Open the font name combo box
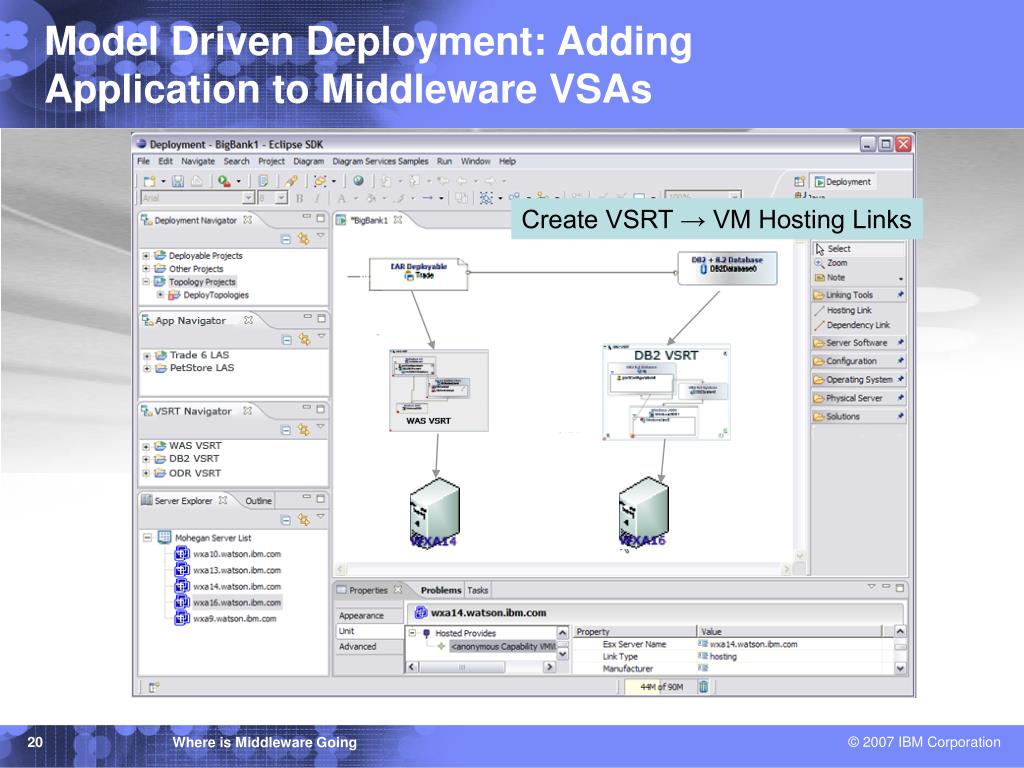Viewport: 1024px width, 768px height. click(x=198, y=198)
